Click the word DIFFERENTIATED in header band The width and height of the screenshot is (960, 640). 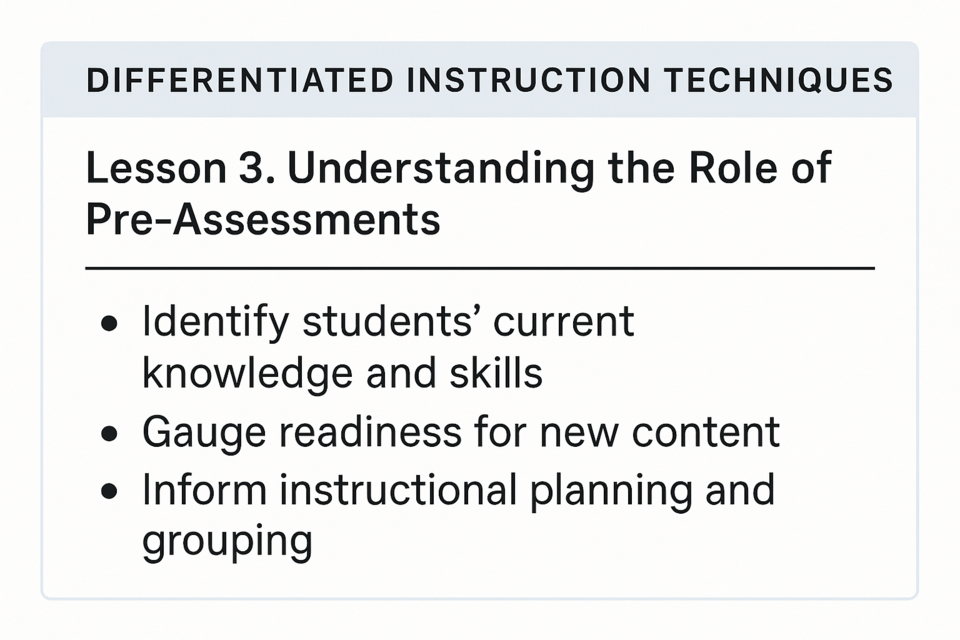(239, 80)
